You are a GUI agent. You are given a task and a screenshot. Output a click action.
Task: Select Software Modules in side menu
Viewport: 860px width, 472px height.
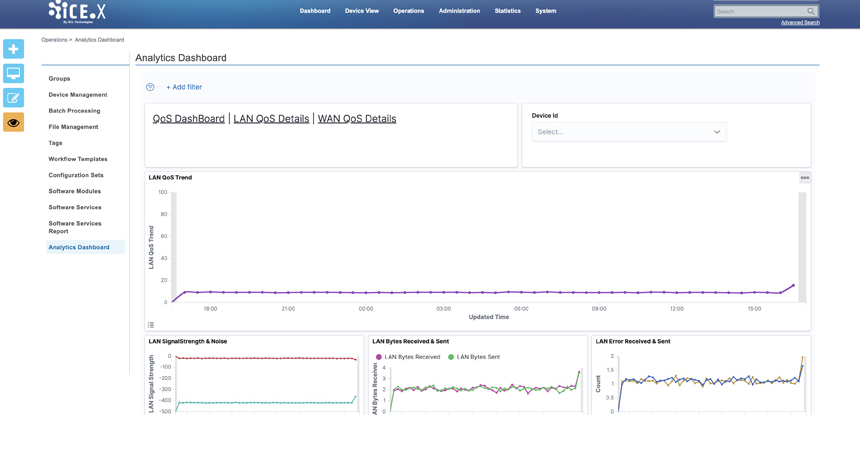point(75,191)
